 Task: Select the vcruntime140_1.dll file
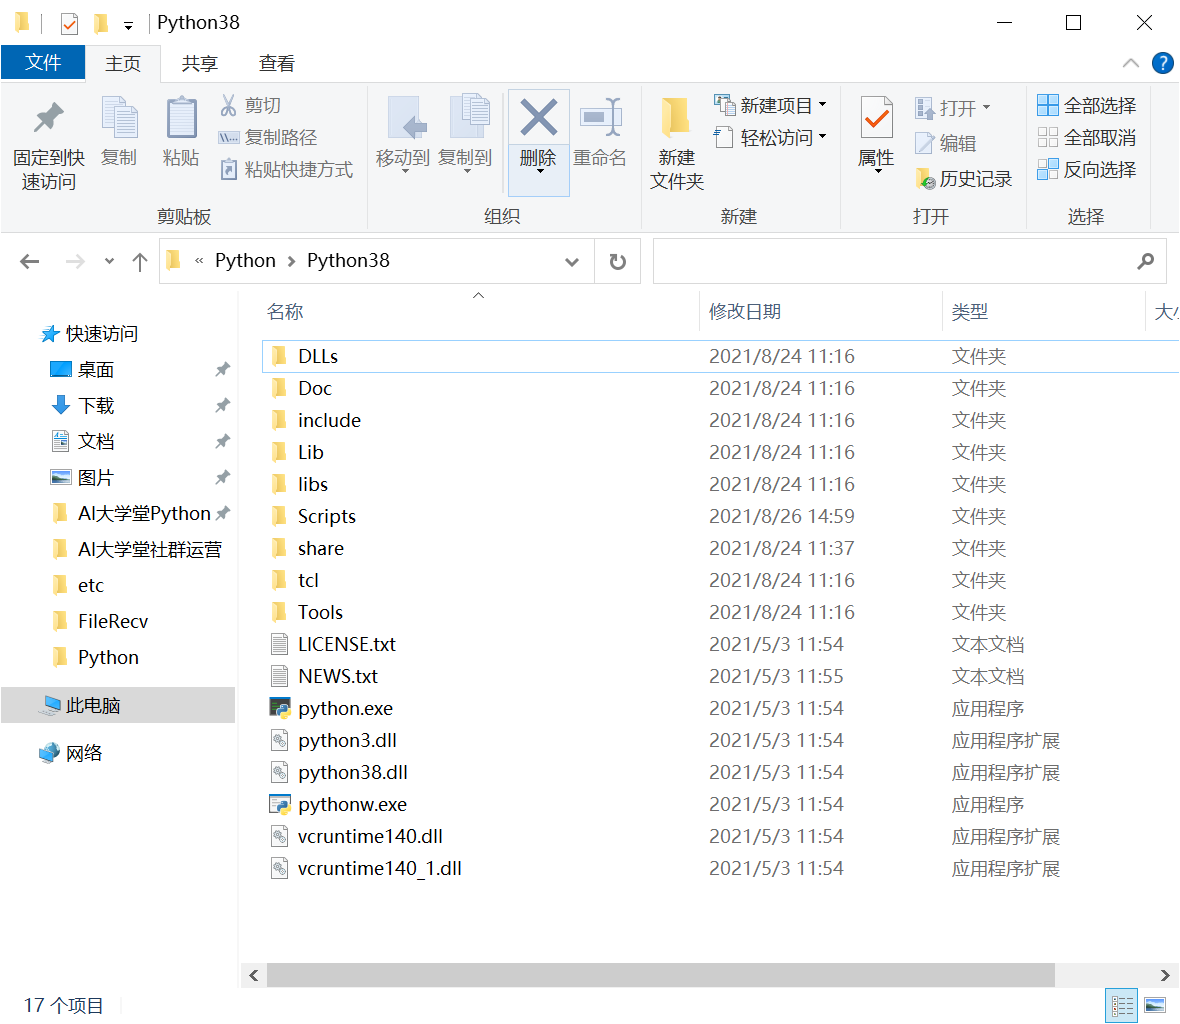click(x=721, y=868)
